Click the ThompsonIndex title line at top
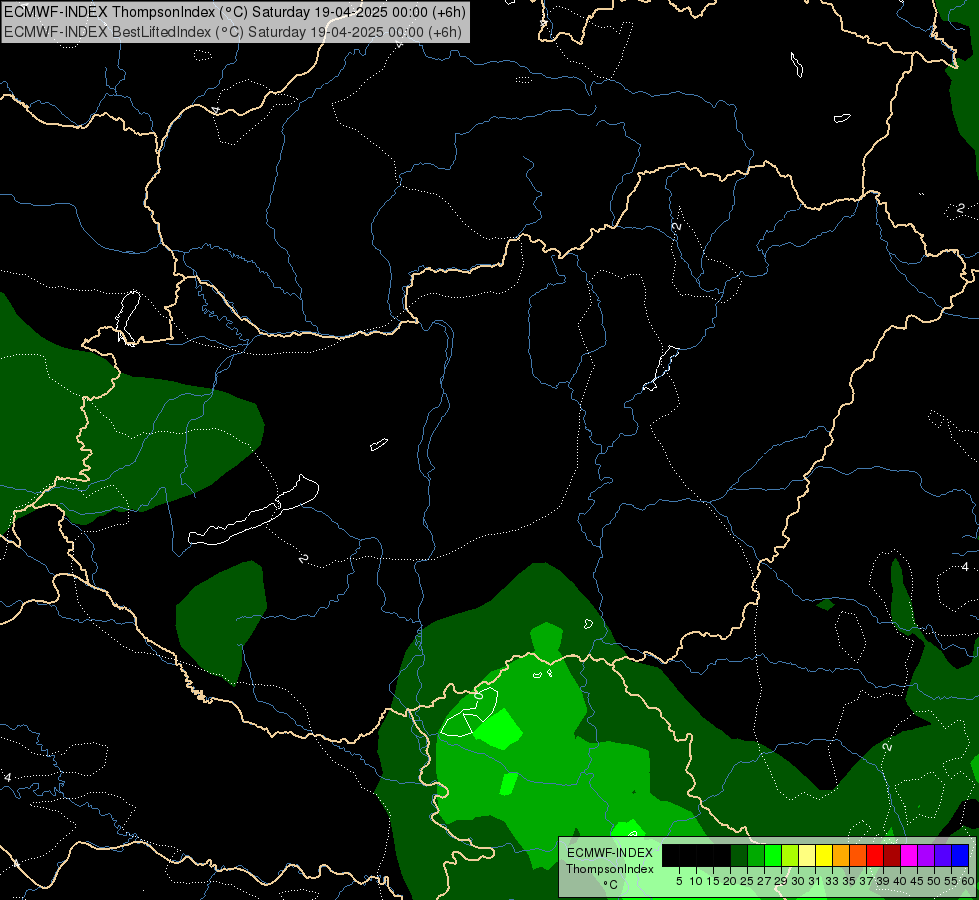 point(235,12)
